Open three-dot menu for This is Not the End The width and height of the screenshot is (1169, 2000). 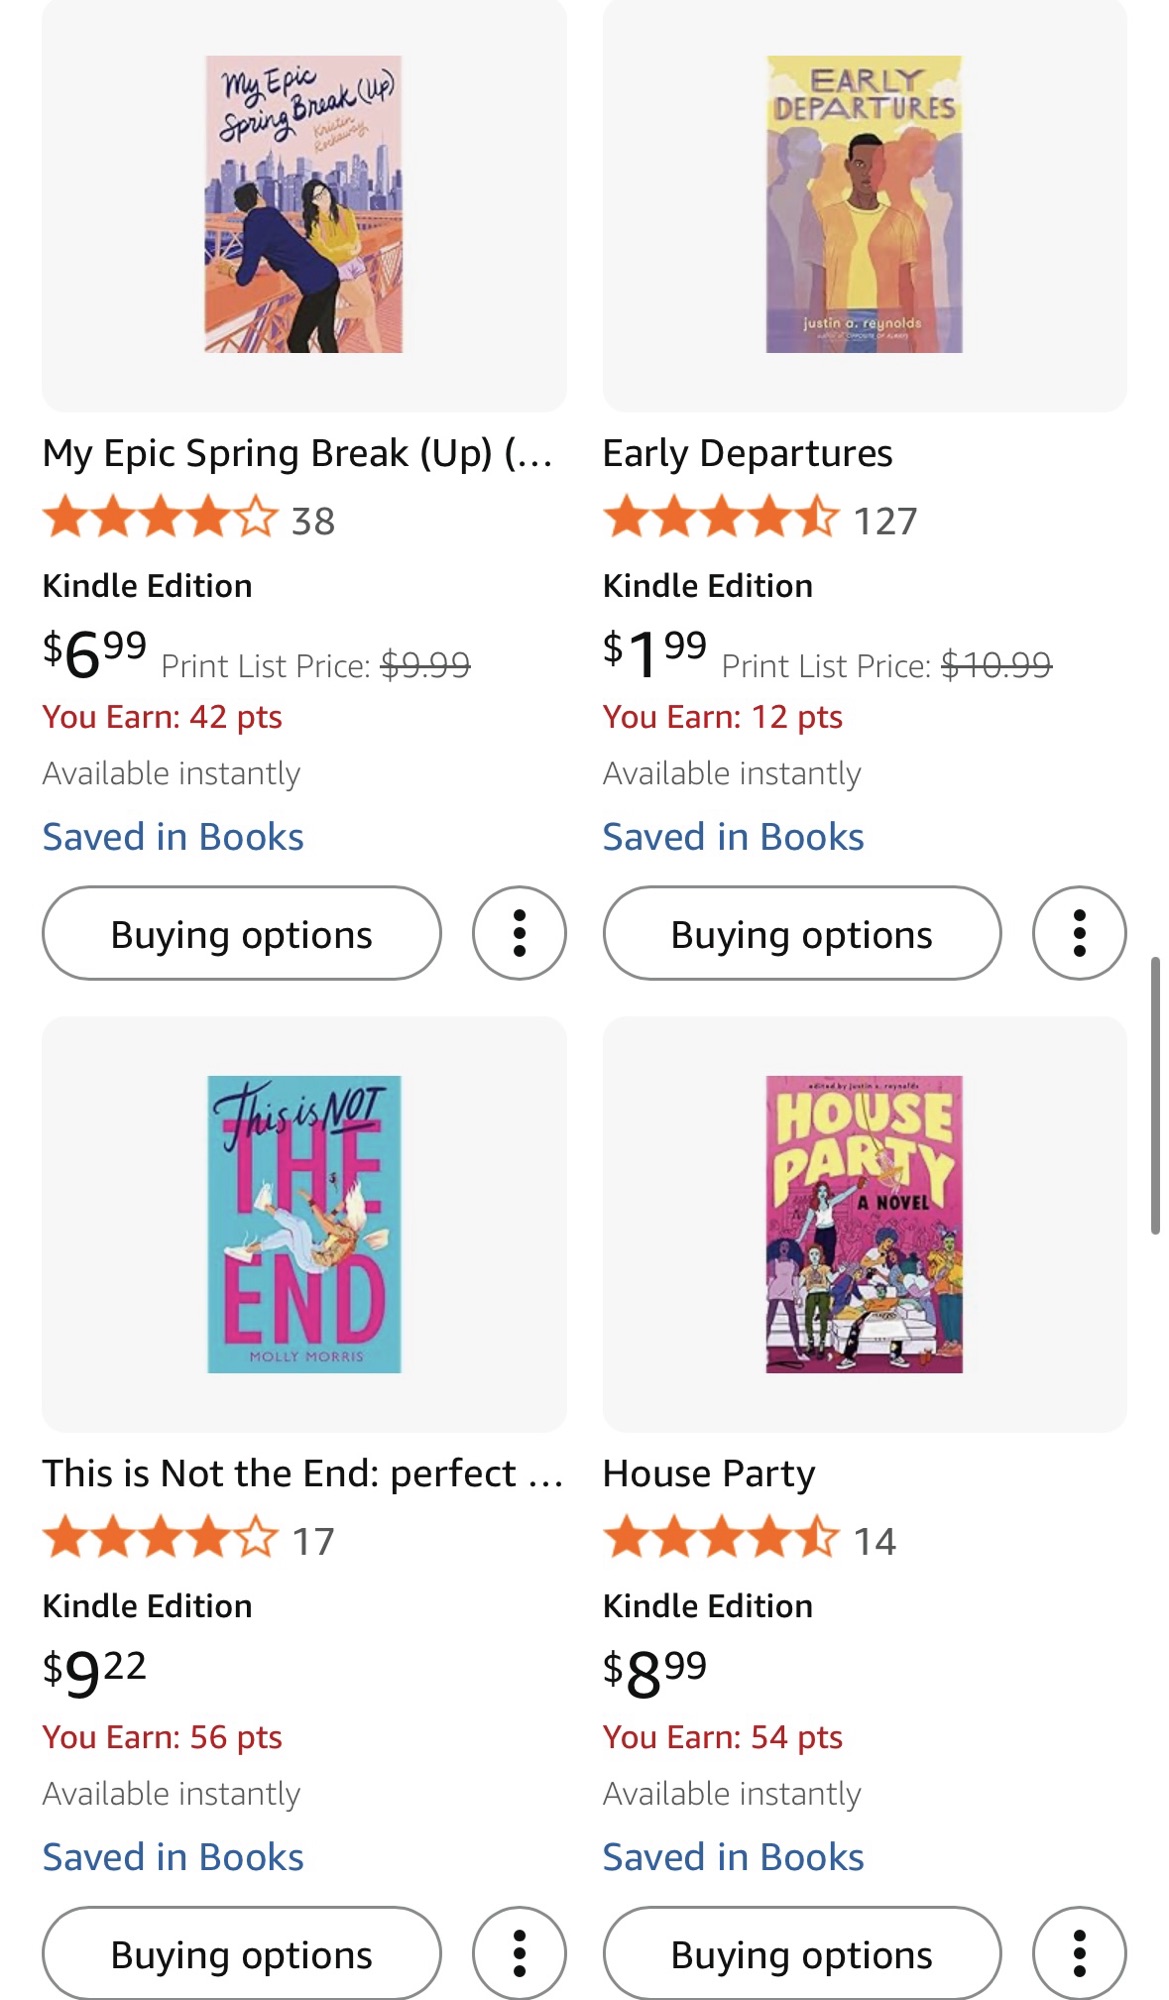click(519, 1953)
